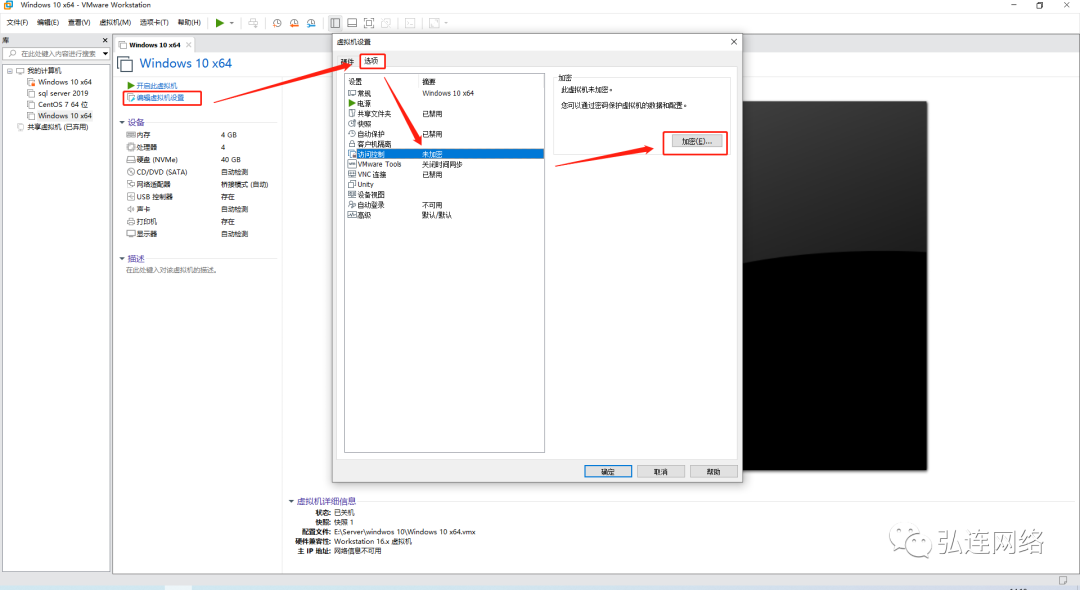This screenshot has width=1080, height=590.
Task: Close the Windows 10 x64 tab
Action: pos(188,45)
